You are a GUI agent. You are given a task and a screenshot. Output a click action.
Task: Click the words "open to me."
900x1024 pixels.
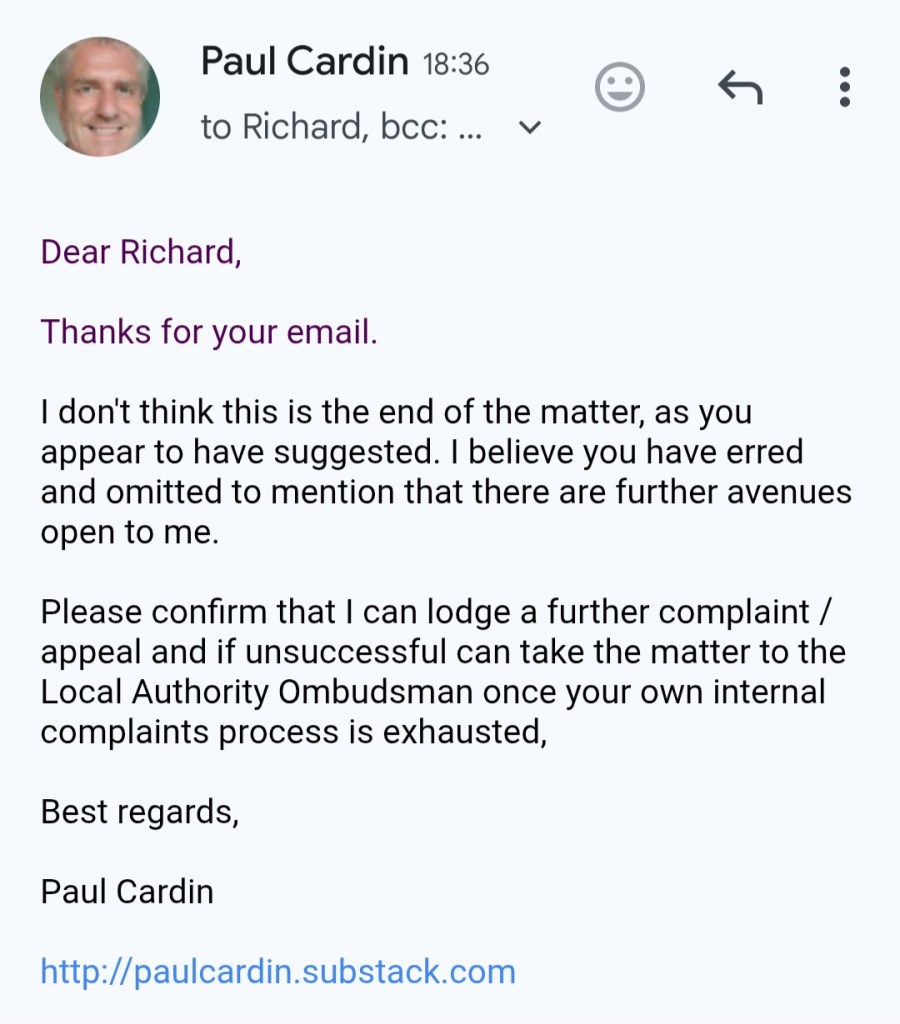(129, 531)
